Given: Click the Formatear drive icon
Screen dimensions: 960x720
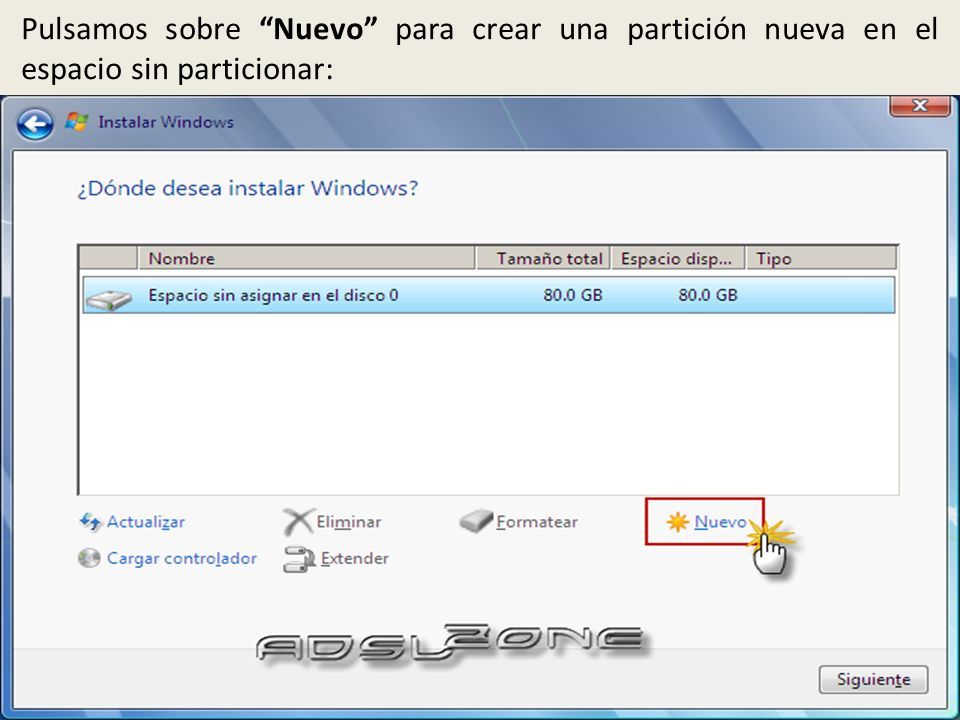Looking at the screenshot, I should pos(476,521).
